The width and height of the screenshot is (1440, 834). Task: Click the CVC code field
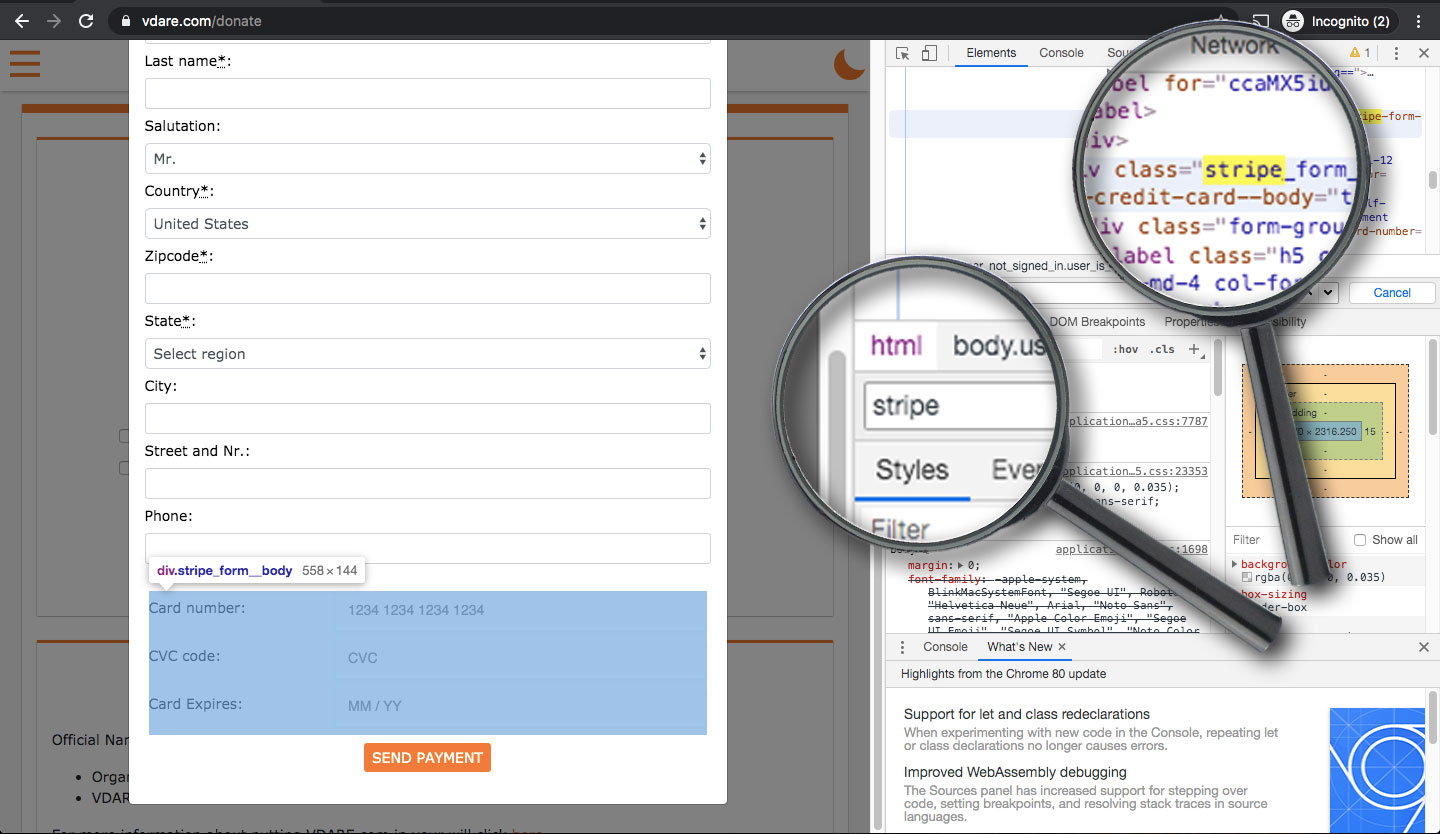520,658
